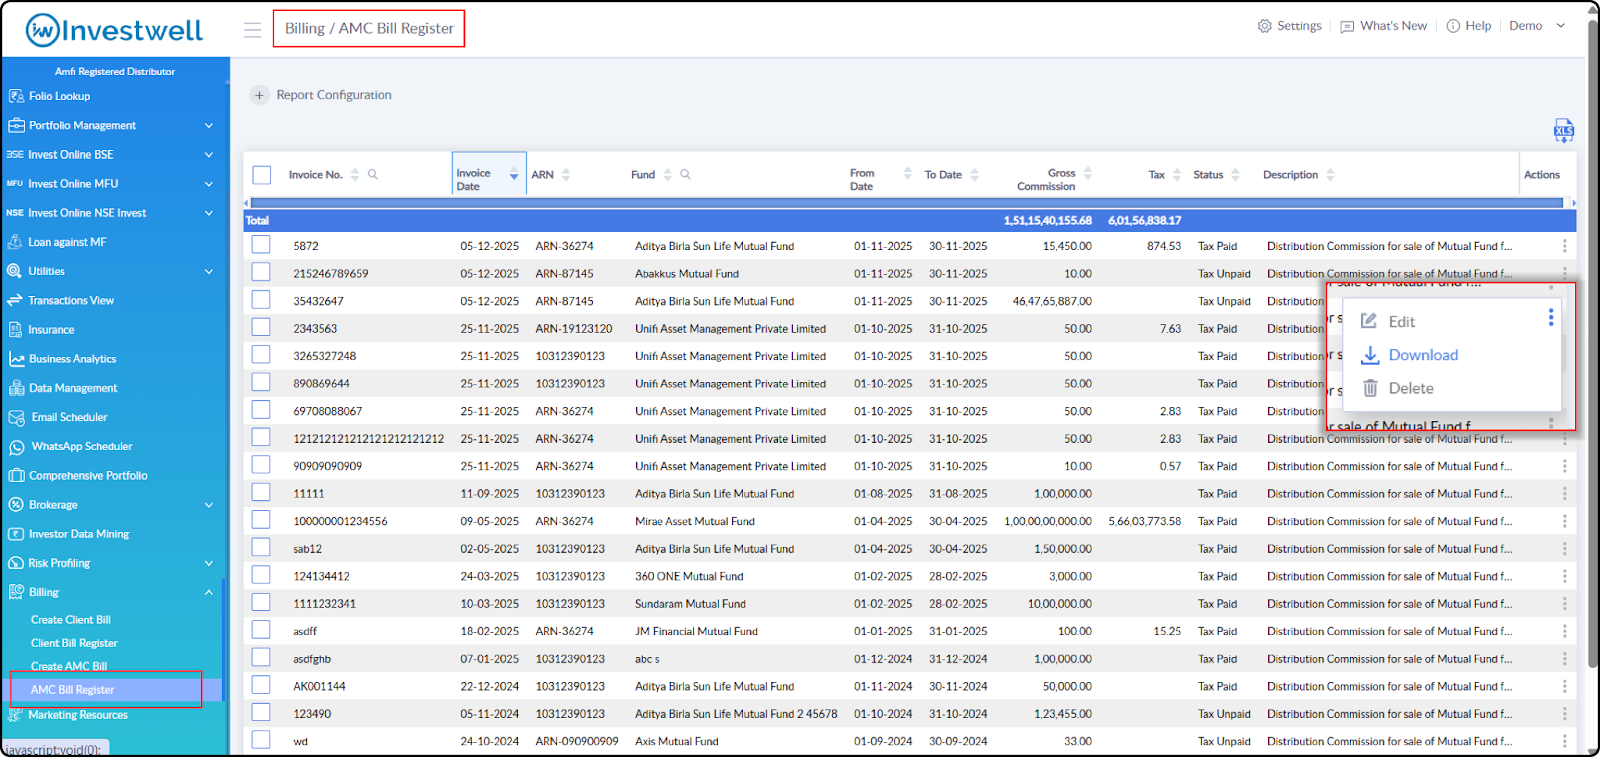Click the plus icon for Report Configuration
This screenshot has height=757, width=1600.
(x=259, y=95)
